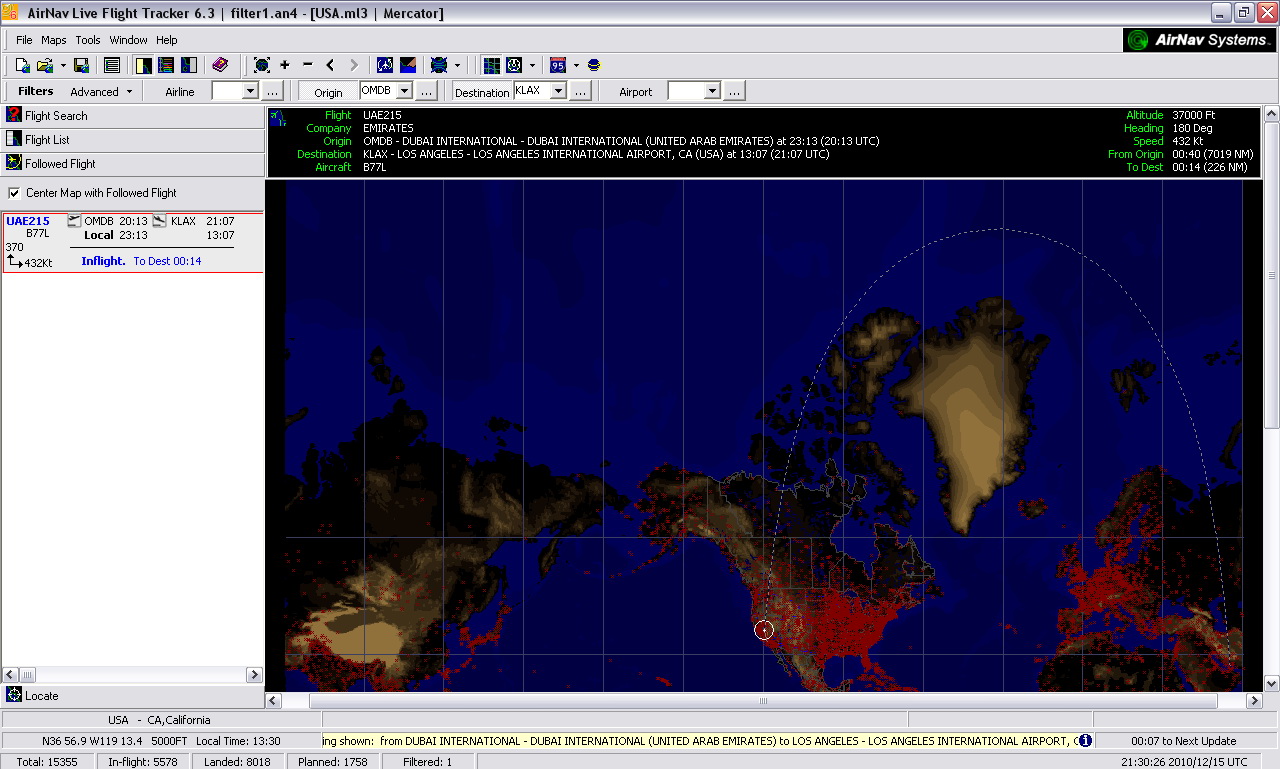
Task: Zoom out with the minus icon
Action: [x=308, y=65]
